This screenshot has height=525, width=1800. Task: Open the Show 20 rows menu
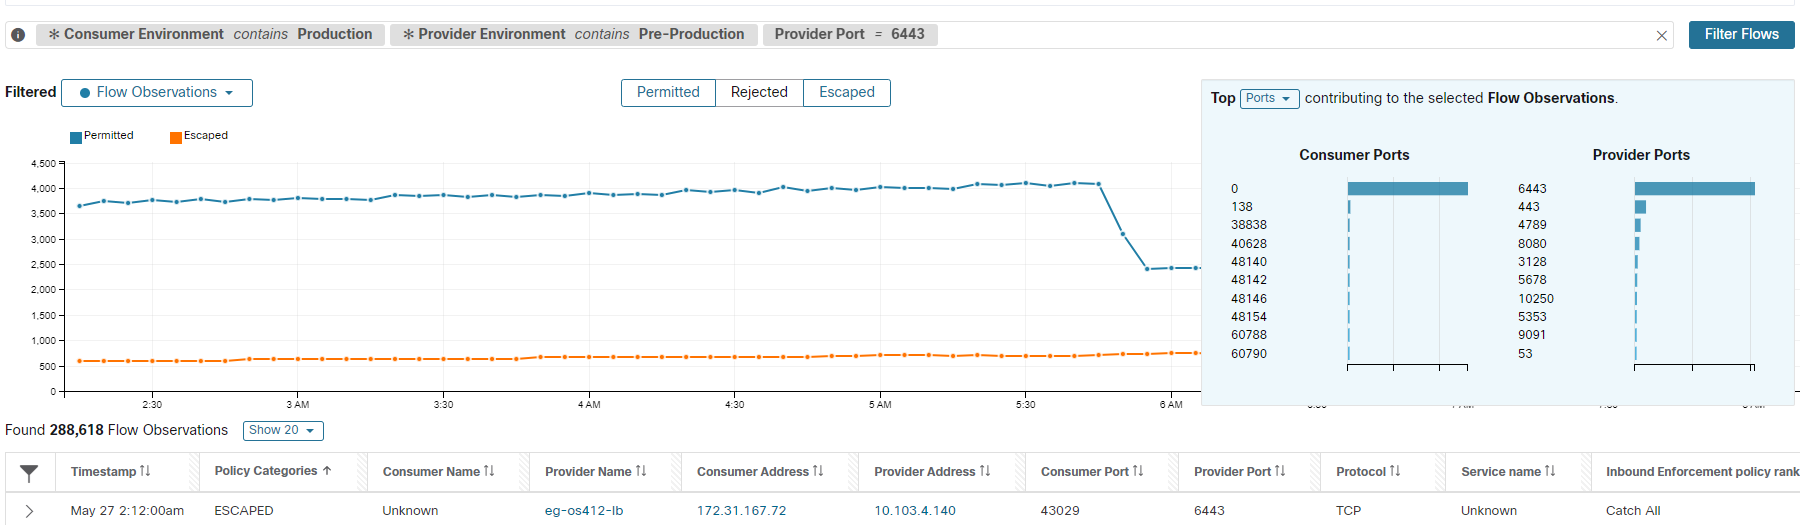coord(283,431)
